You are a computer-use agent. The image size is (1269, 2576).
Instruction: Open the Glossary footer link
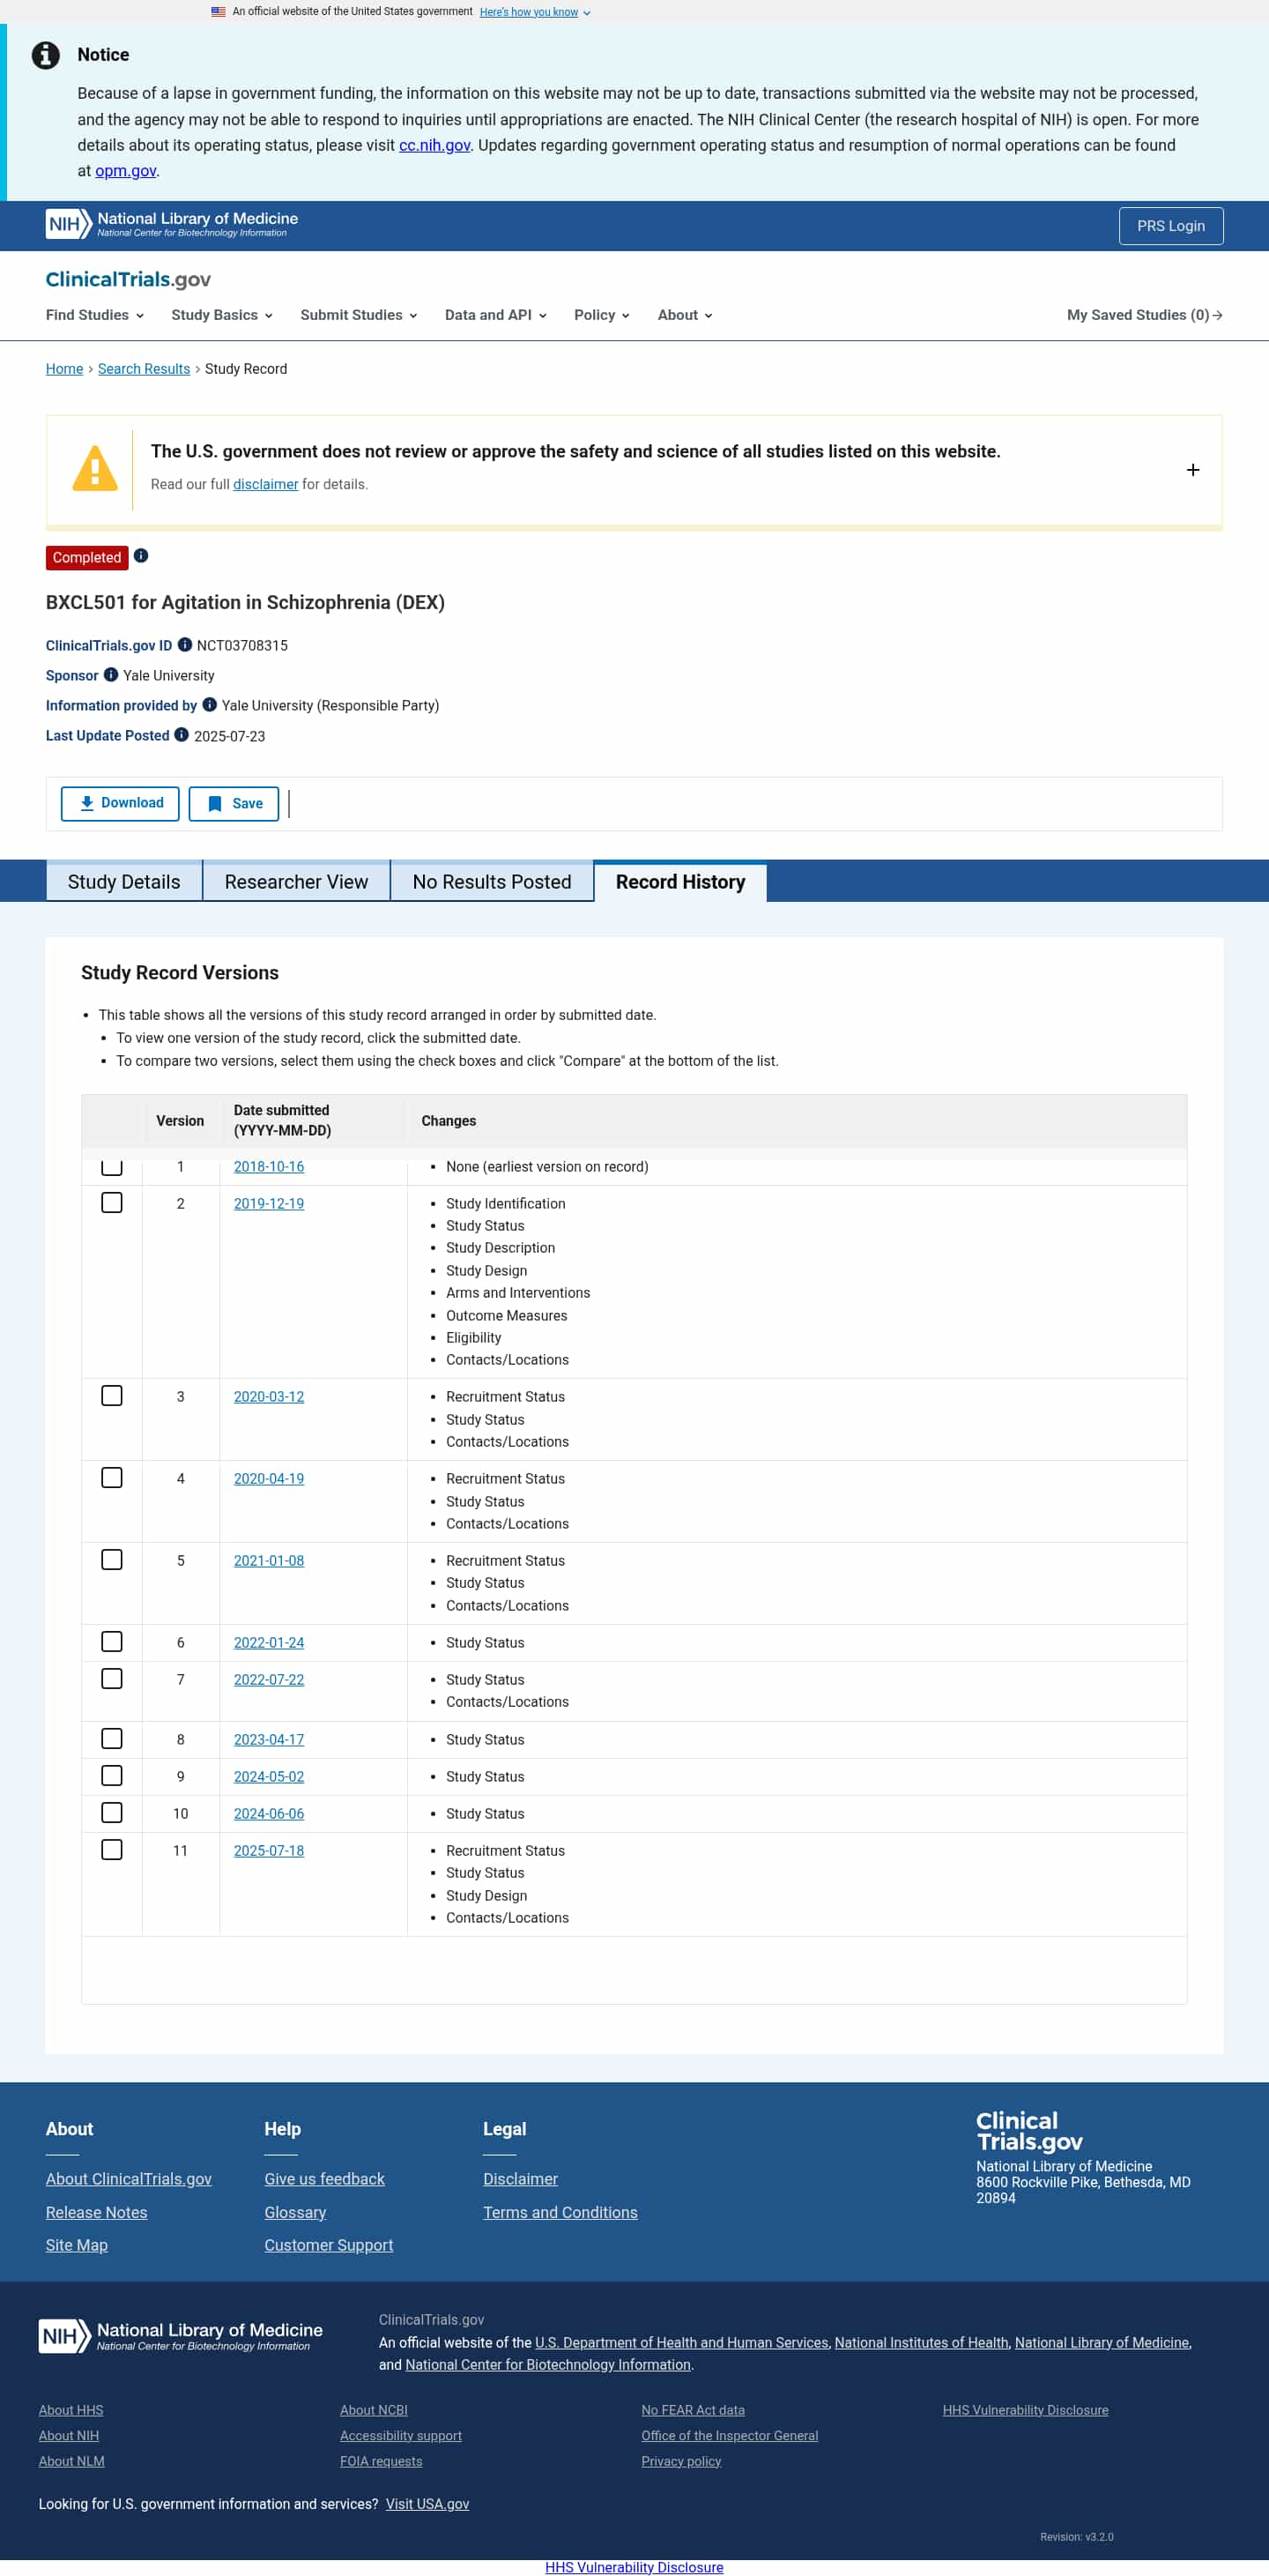tap(295, 2213)
